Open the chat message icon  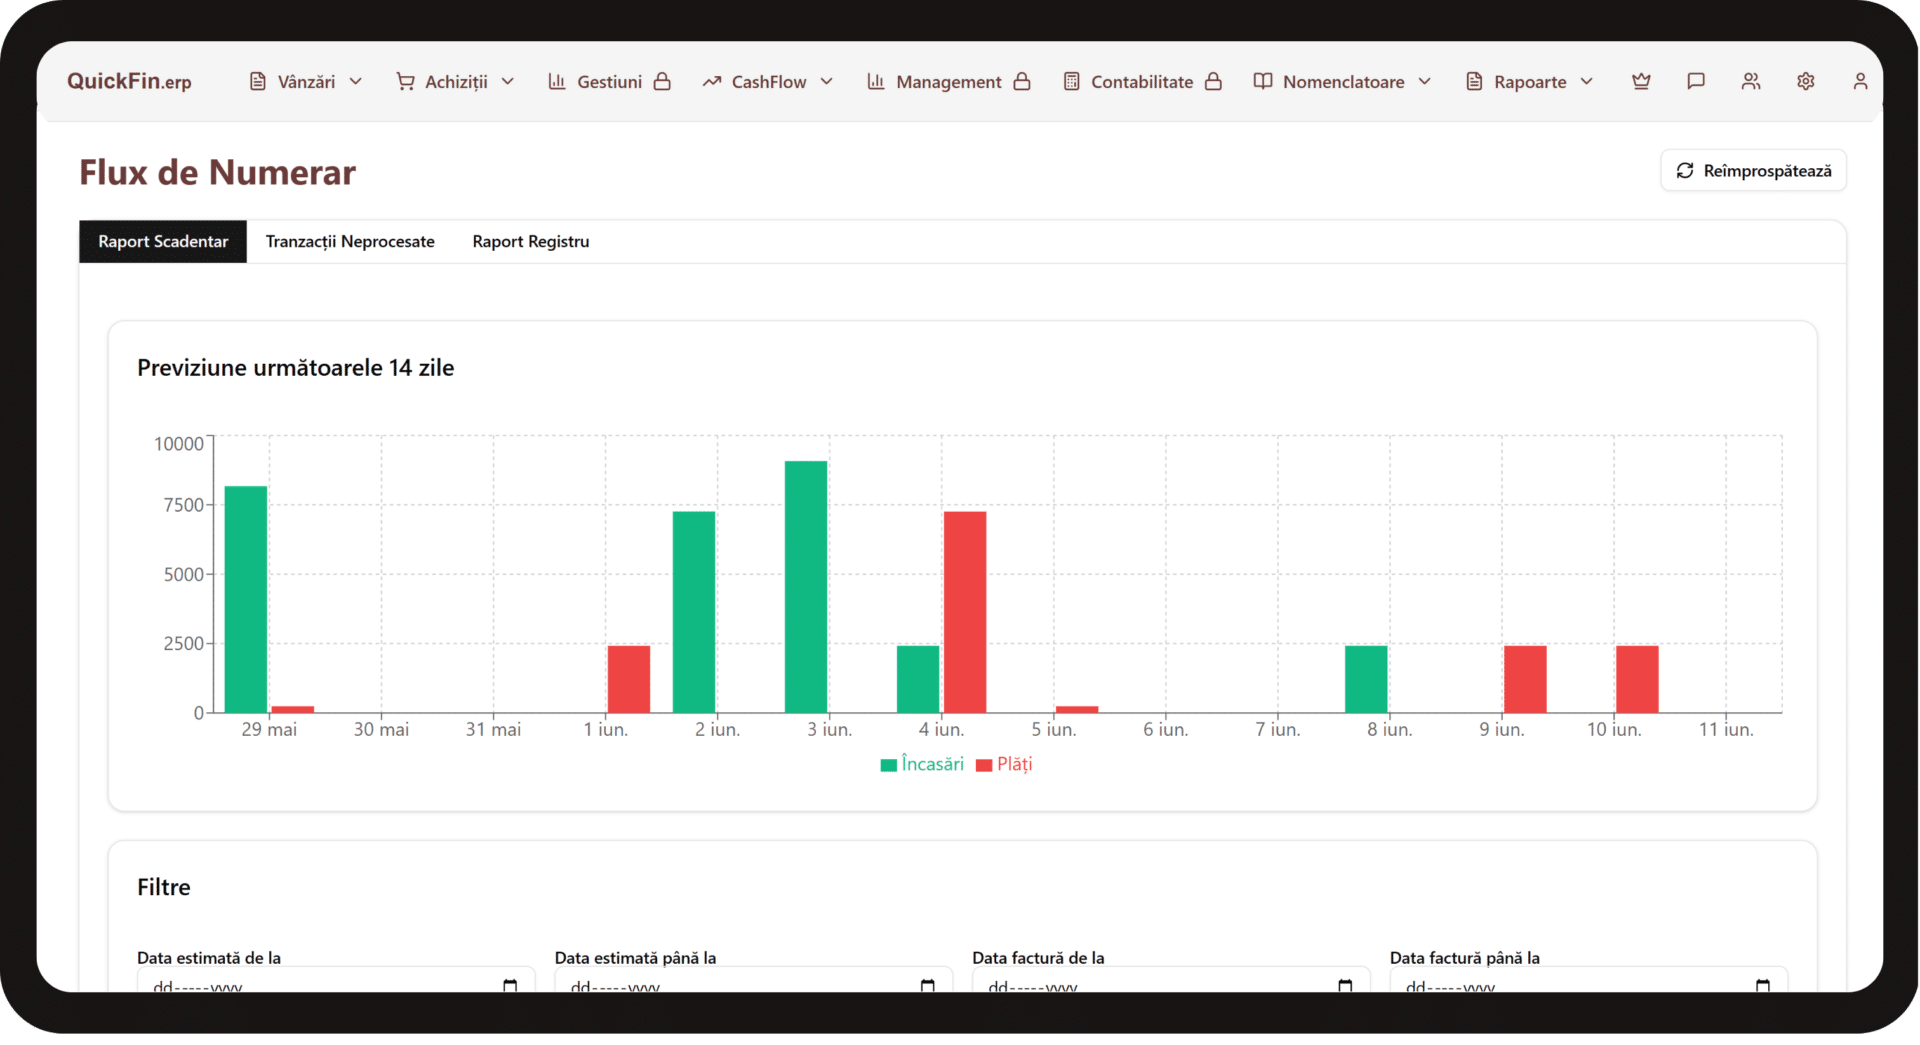click(1696, 81)
